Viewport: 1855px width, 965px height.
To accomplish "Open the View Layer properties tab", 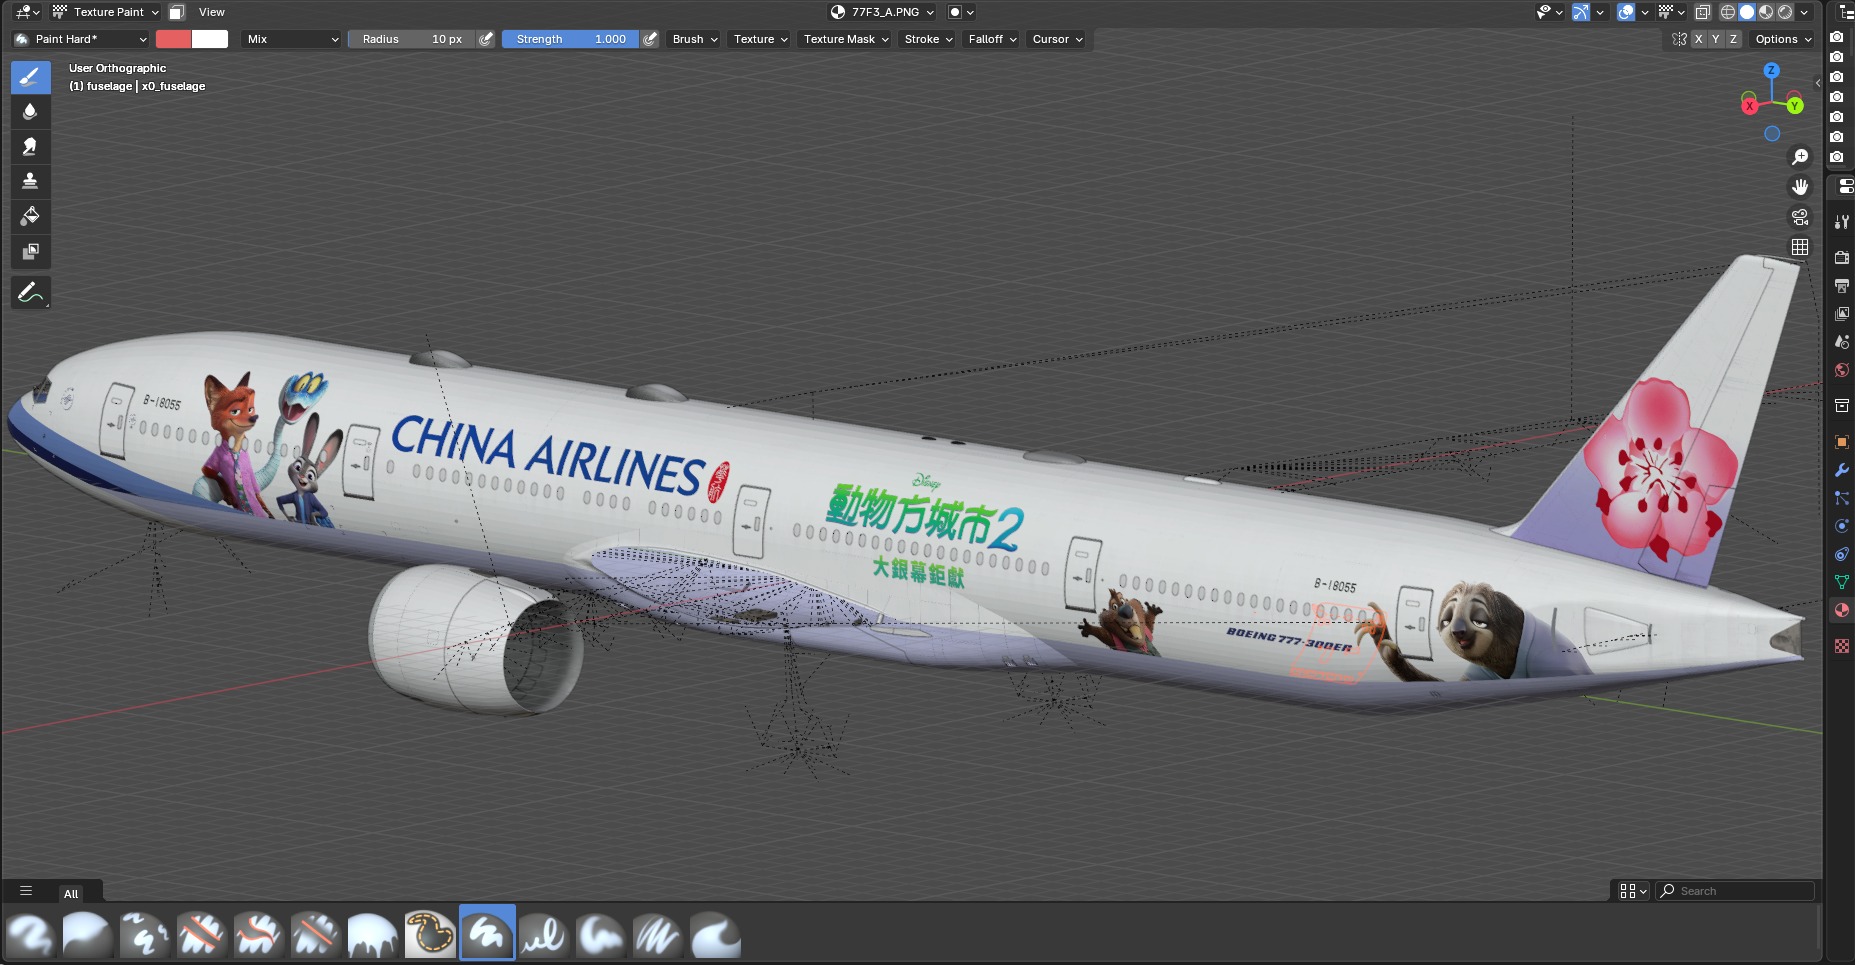I will point(1842,313).
